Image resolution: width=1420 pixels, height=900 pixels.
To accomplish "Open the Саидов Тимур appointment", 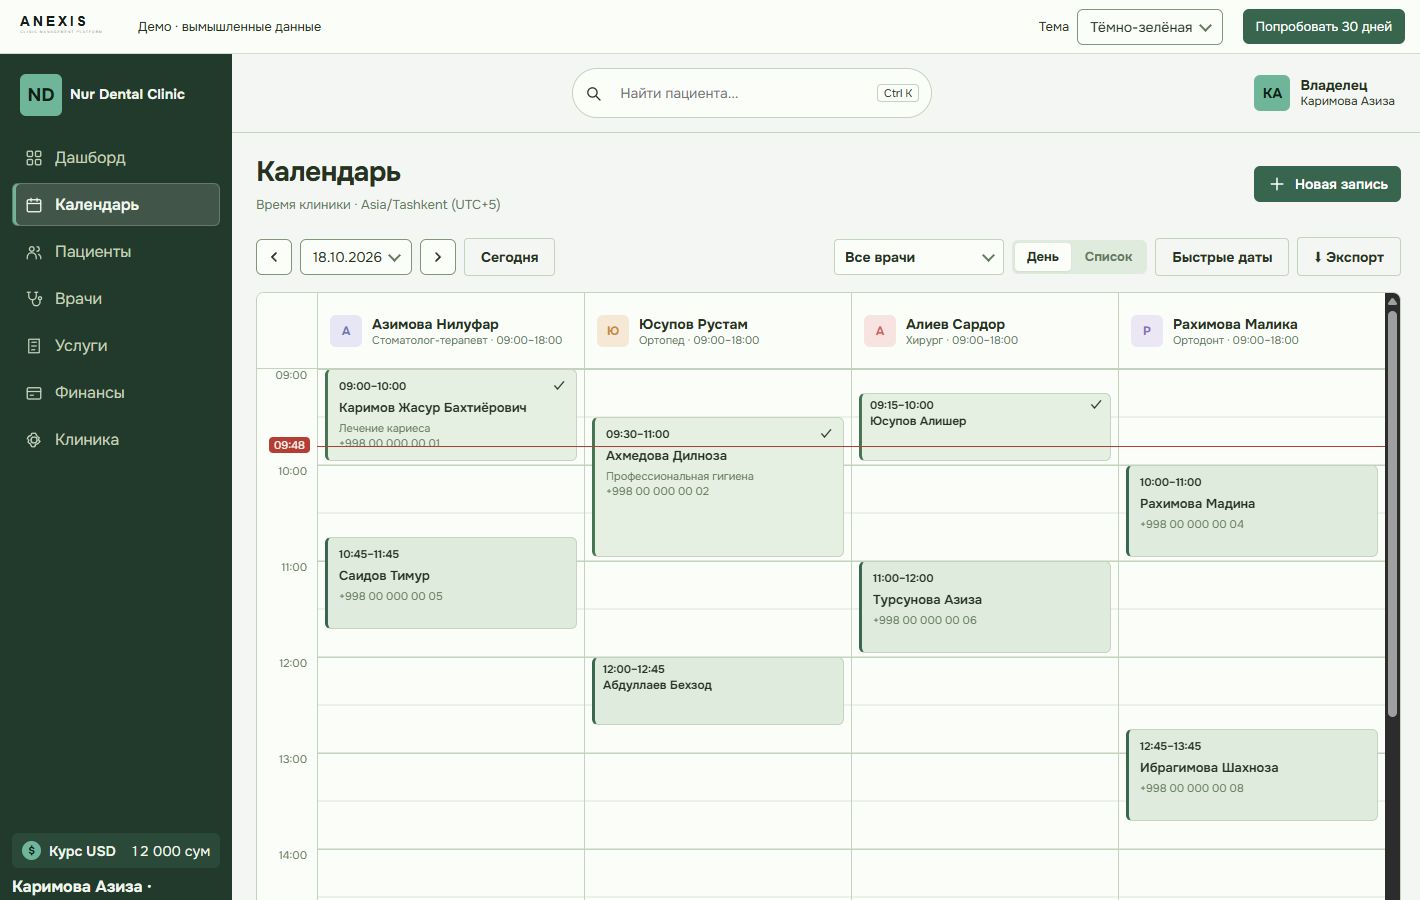I will pos(451,583).
